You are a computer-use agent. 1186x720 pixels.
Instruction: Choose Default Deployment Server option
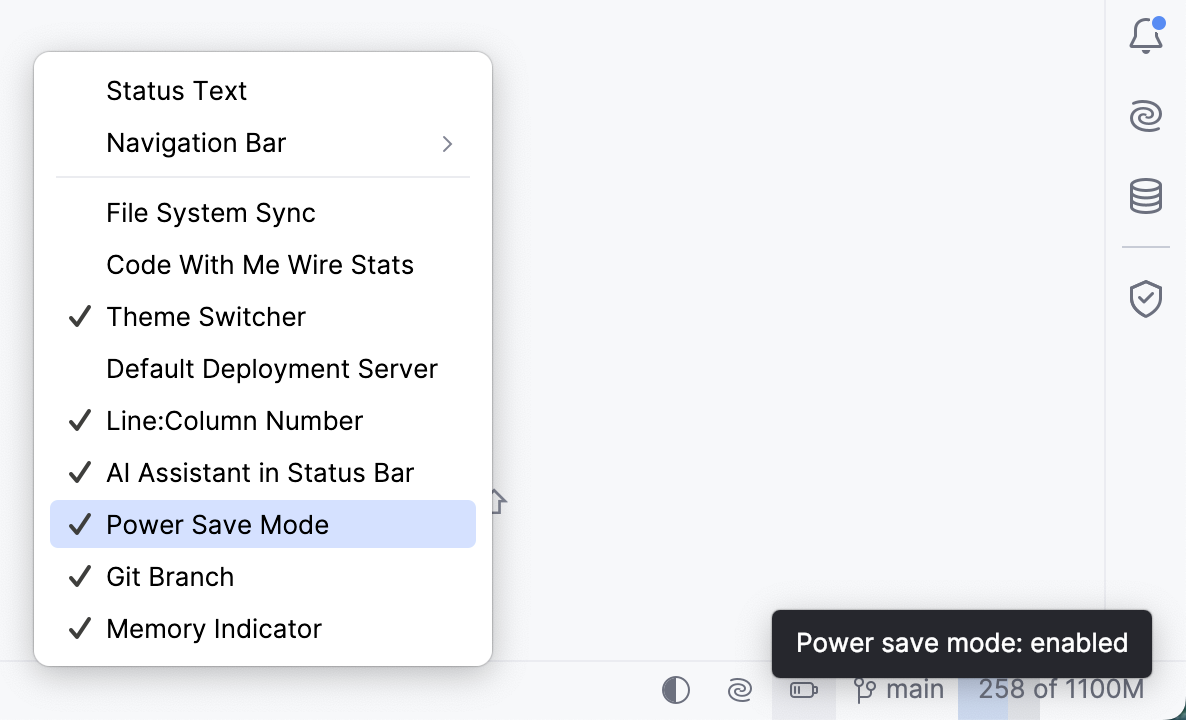coord(271,368)
